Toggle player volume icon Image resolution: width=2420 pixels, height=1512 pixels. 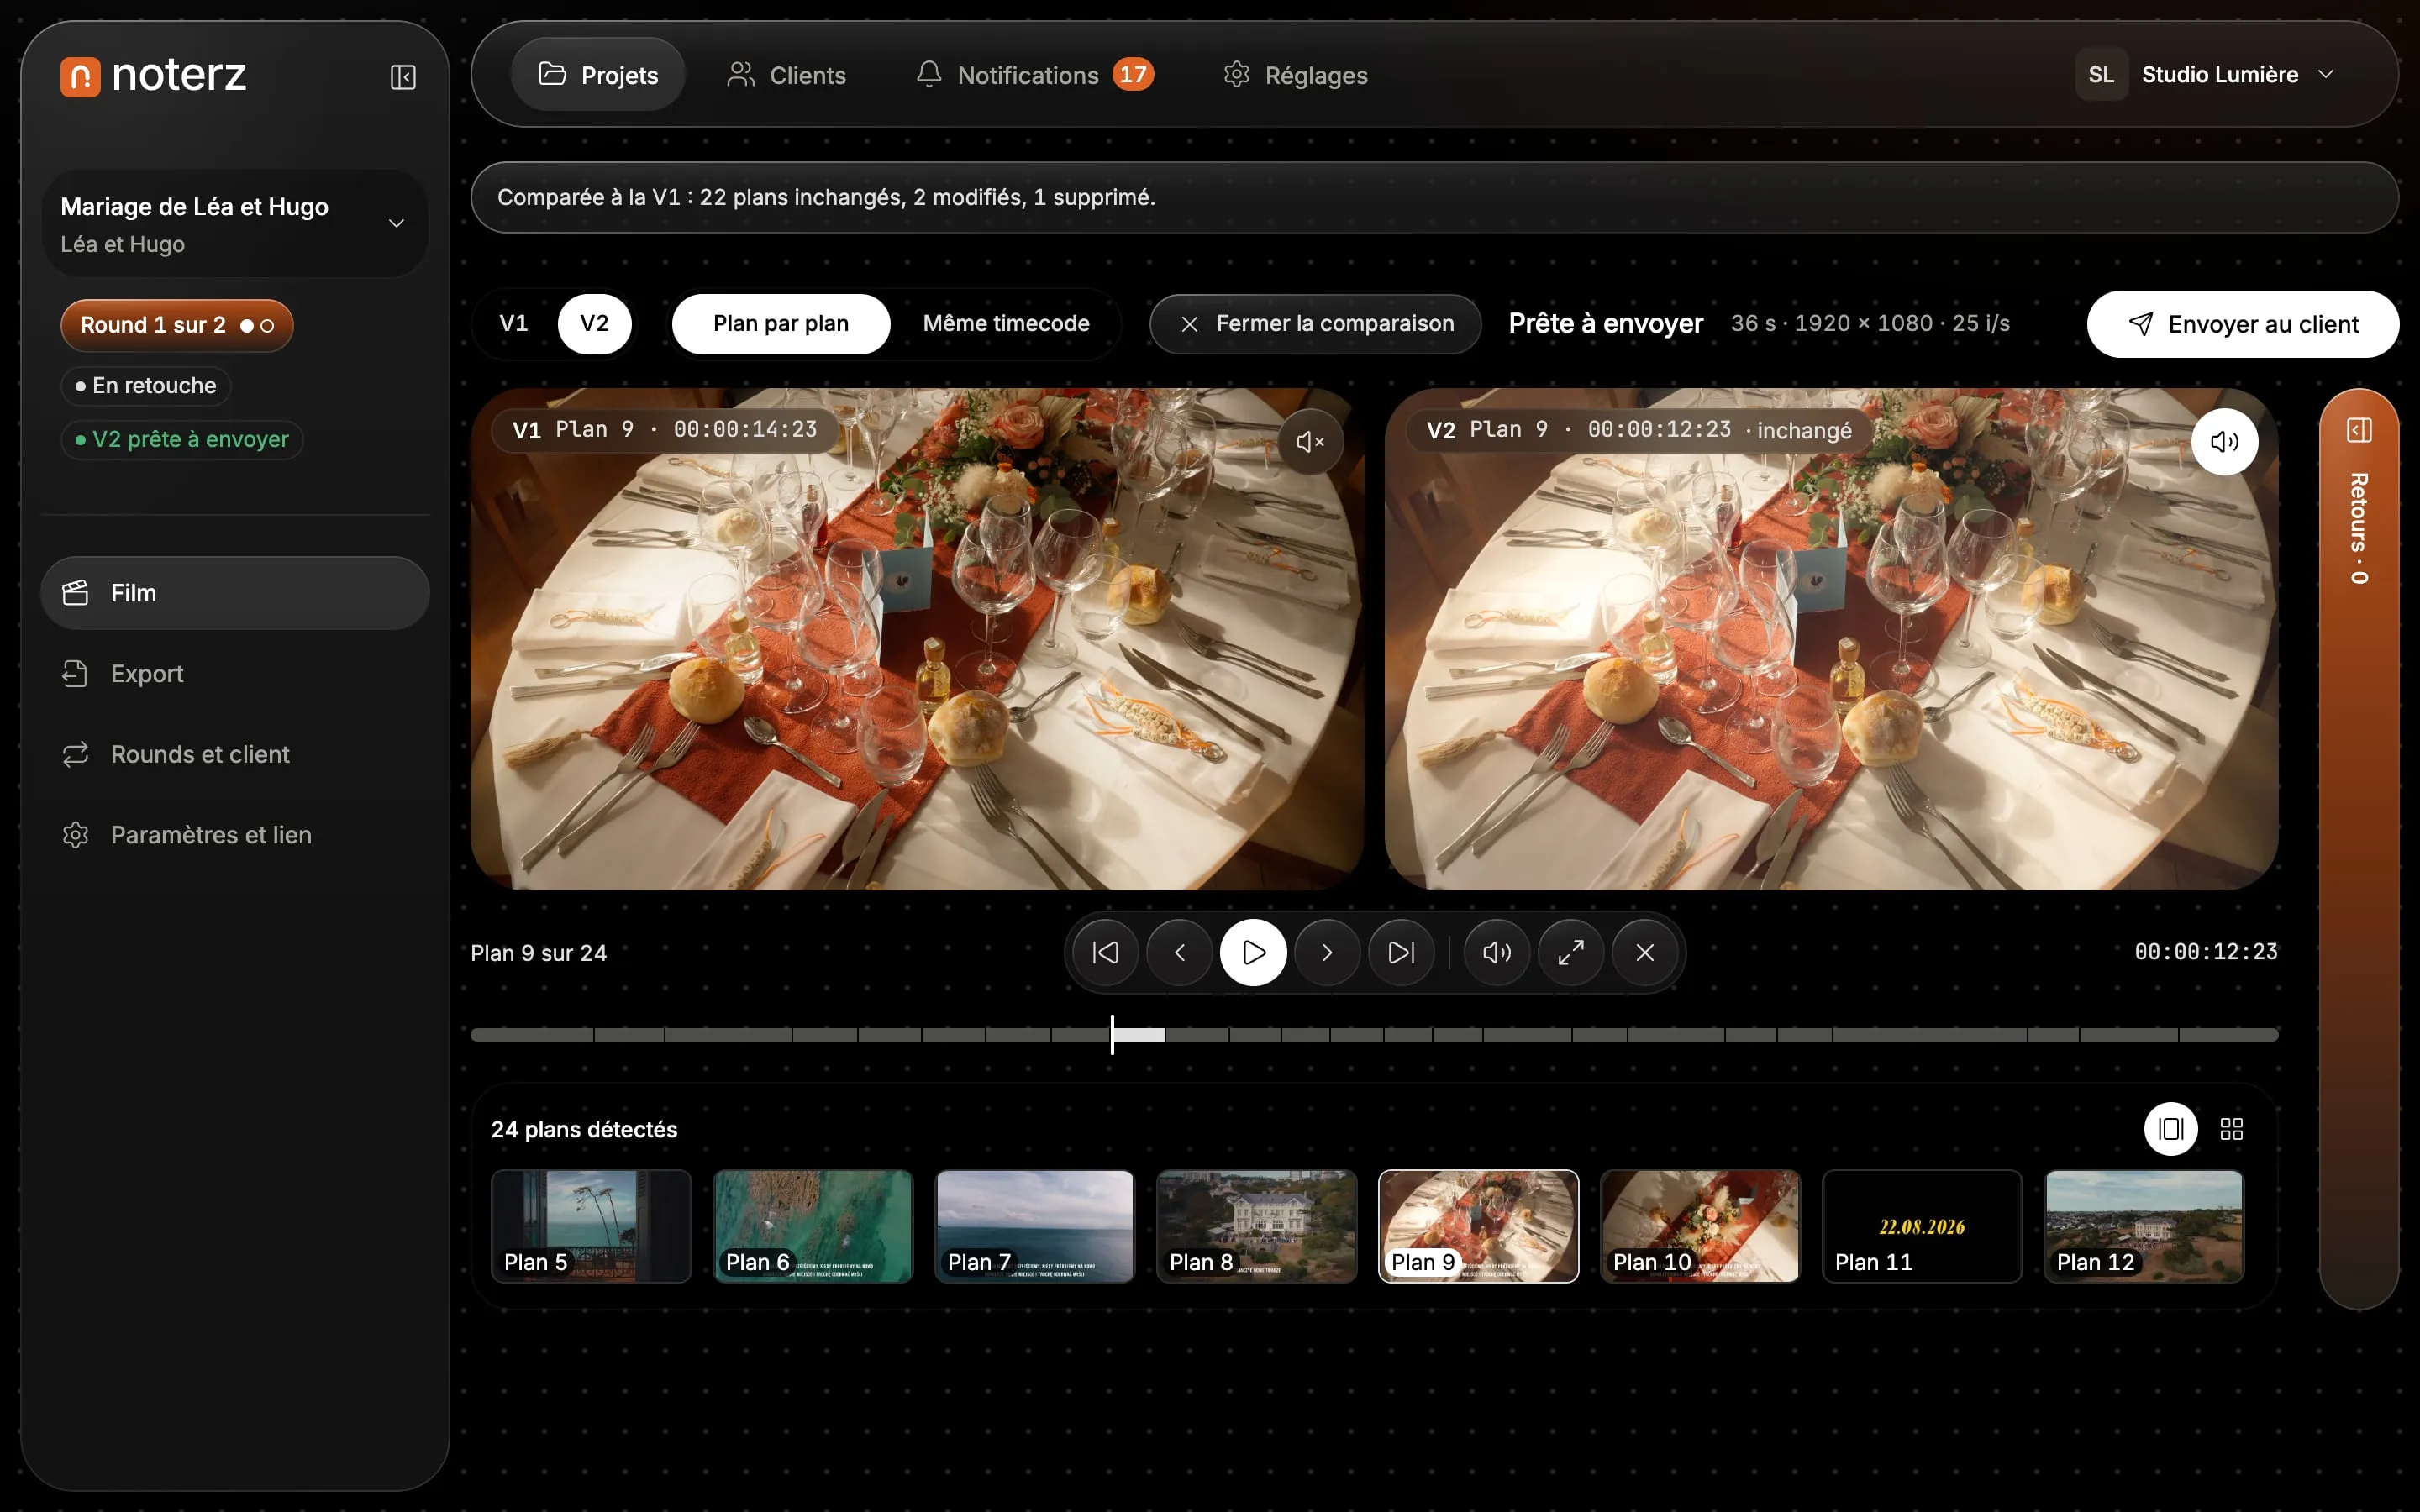click(x=1497, y=952)
